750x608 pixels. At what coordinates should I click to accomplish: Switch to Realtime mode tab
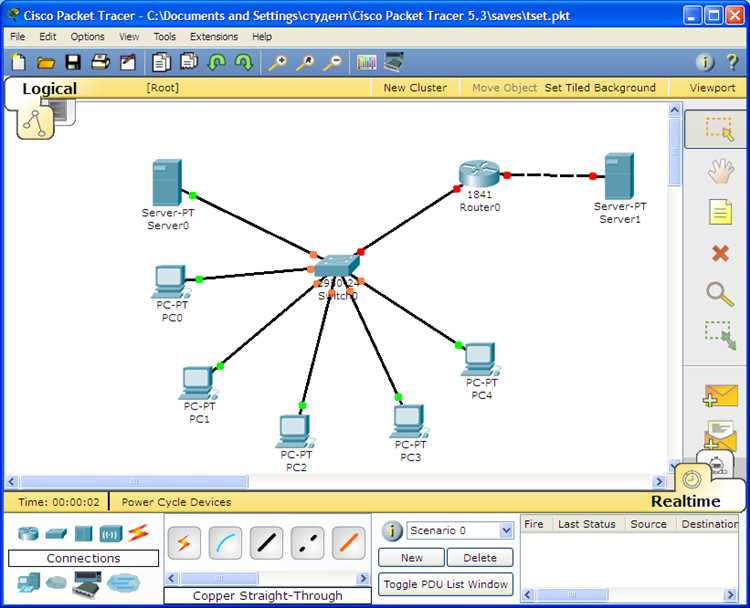pyautogui.click(x=685, y=501)
